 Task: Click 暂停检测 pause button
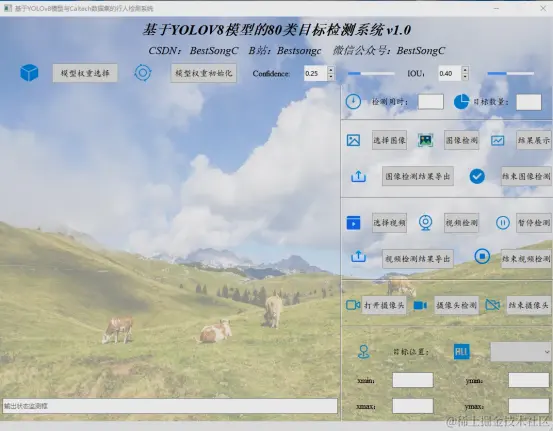click(x=534, y=223)
